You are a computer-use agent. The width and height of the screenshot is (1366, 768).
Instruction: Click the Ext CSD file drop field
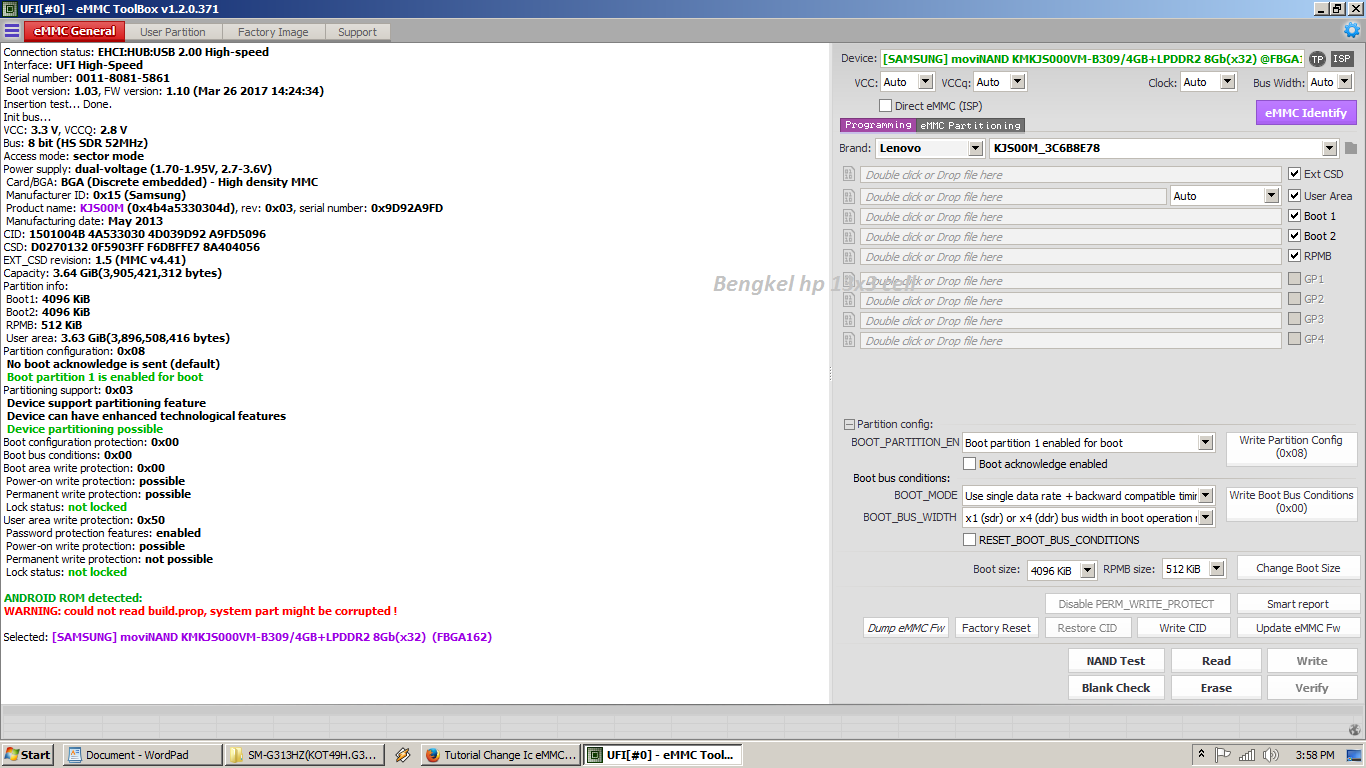[x=1071, y=174]
